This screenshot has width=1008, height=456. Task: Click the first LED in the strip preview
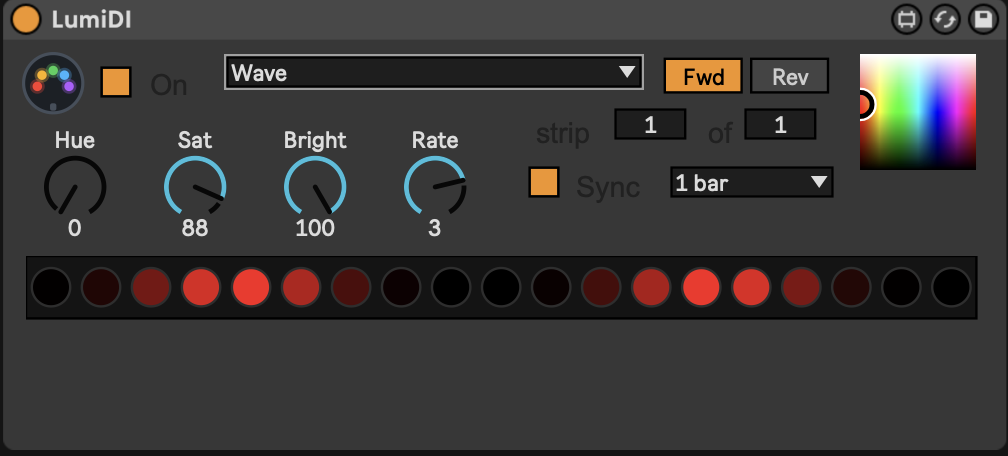click(51, 287)
